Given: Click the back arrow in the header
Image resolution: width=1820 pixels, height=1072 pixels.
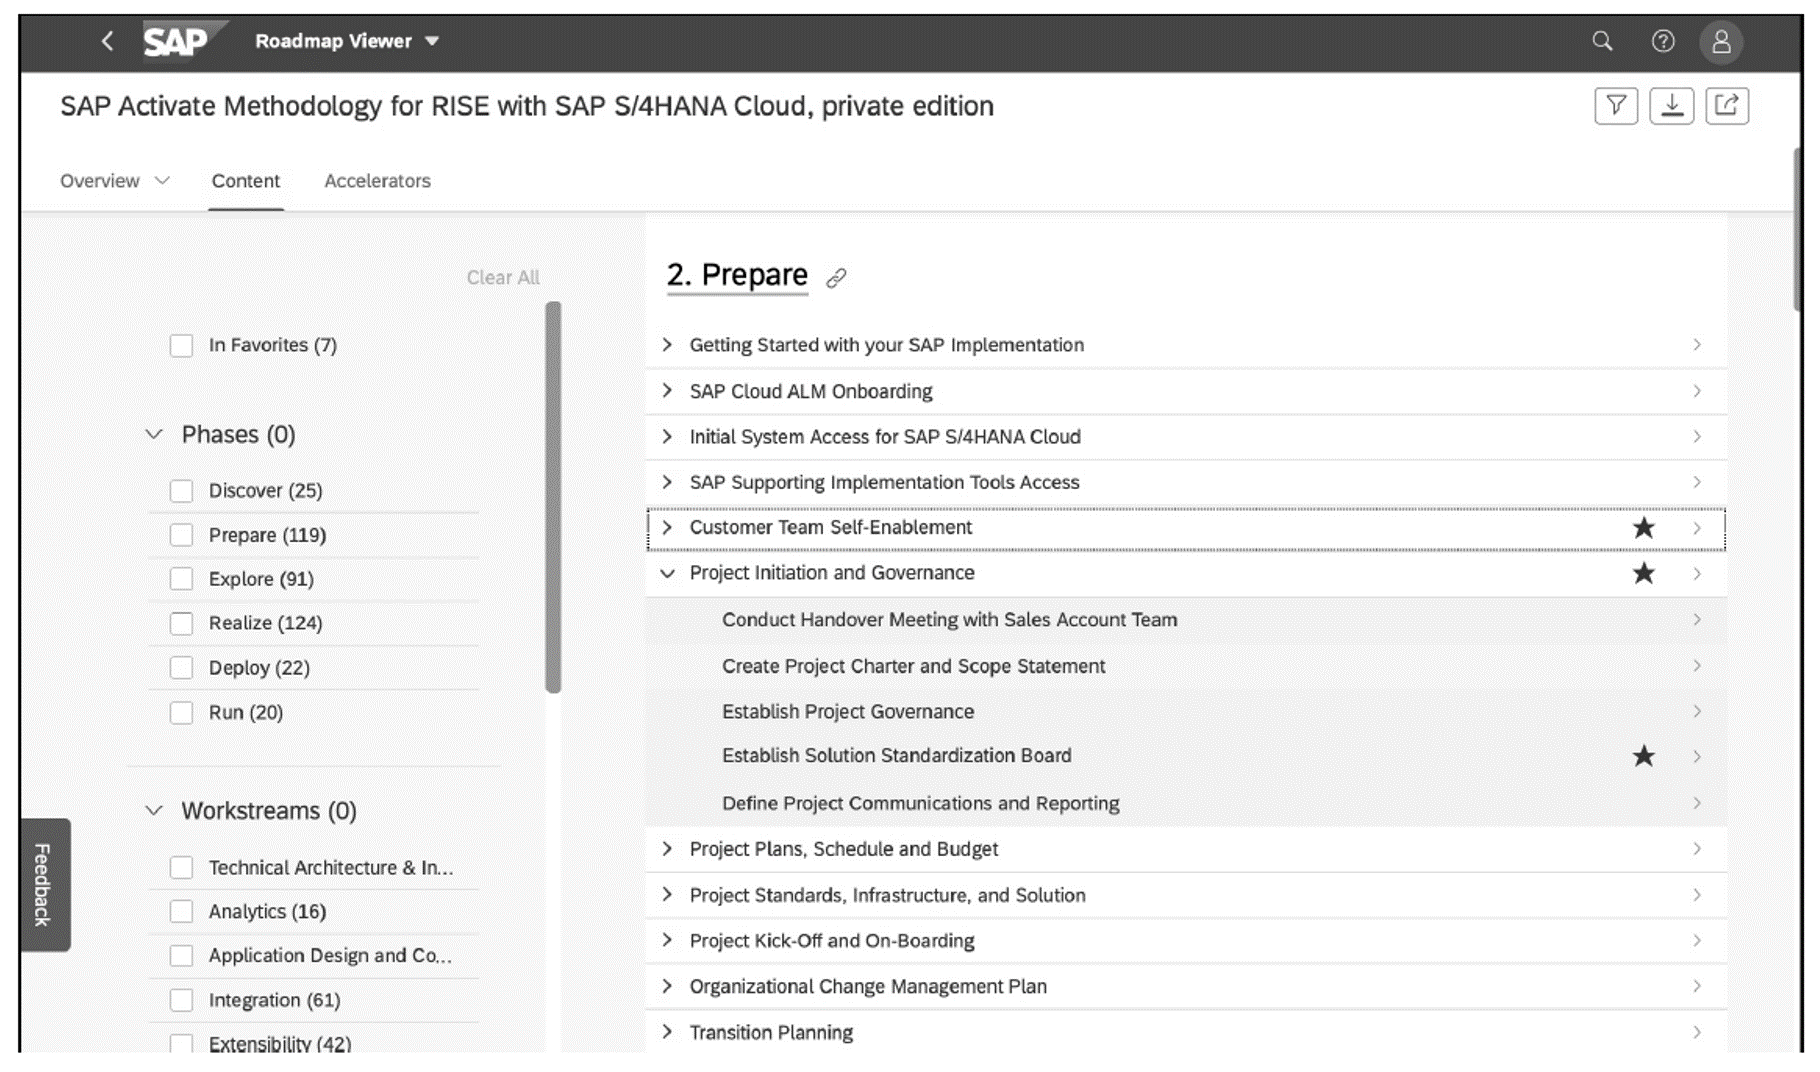Looking at the screenshot, I should click(107, 41).
